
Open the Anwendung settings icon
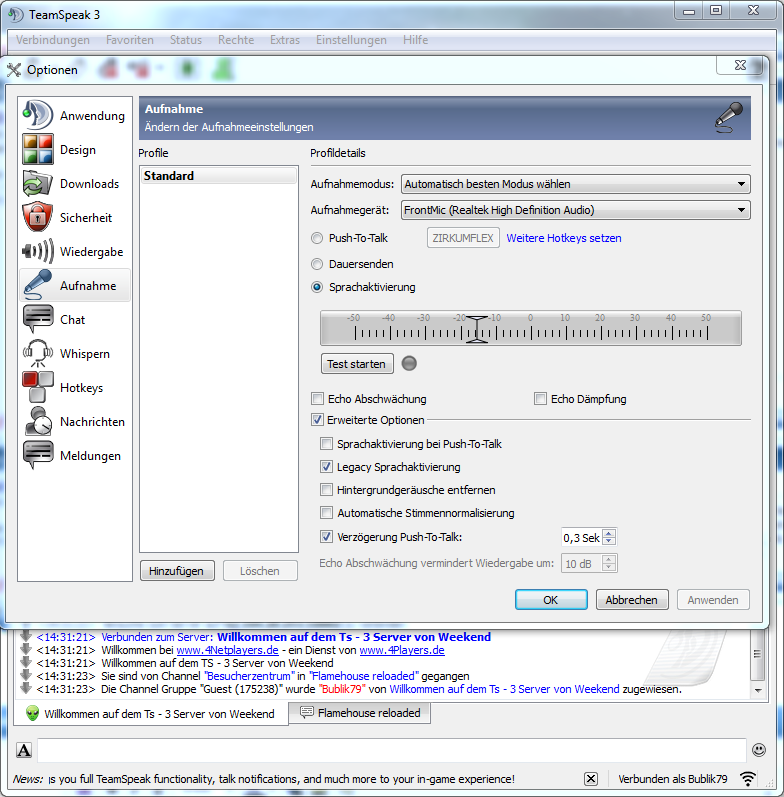click(x=38, y=115)
